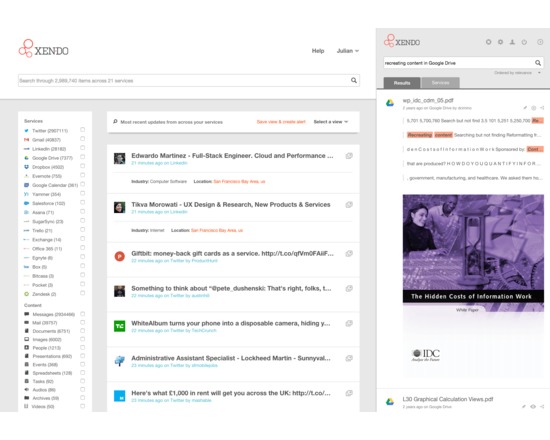
Task: Click share icon on Edwardo Martinez result
Action: pos(349,156)
